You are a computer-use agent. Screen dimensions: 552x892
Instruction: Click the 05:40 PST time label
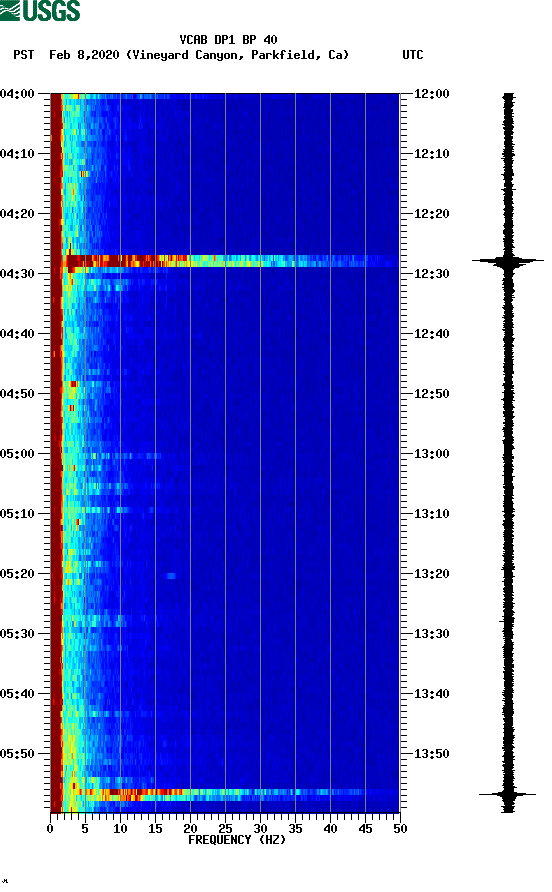pyautogui.click(x=17, y=693)
